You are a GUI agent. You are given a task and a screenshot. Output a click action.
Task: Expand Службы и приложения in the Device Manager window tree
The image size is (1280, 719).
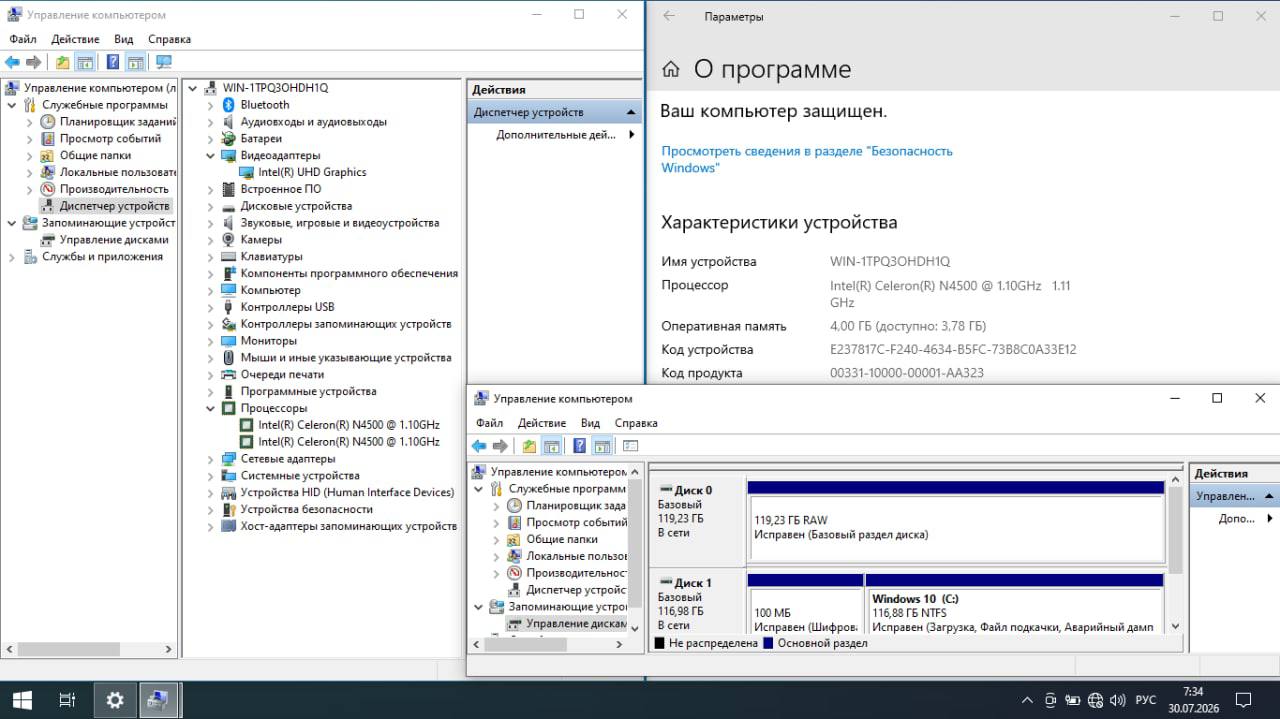click(x=12, y=257)
